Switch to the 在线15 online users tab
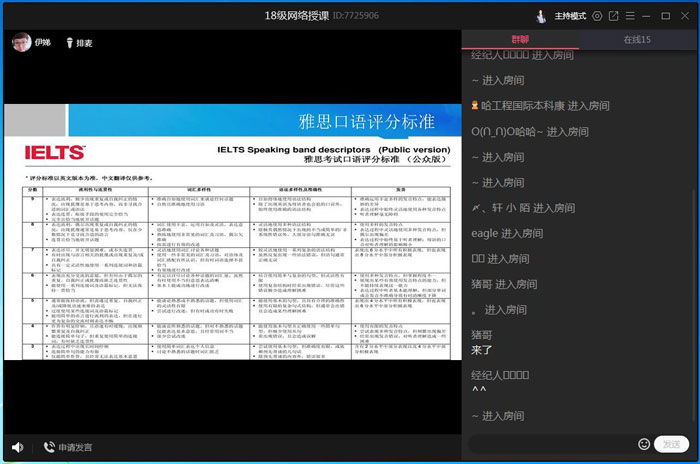 pos(637,39)
